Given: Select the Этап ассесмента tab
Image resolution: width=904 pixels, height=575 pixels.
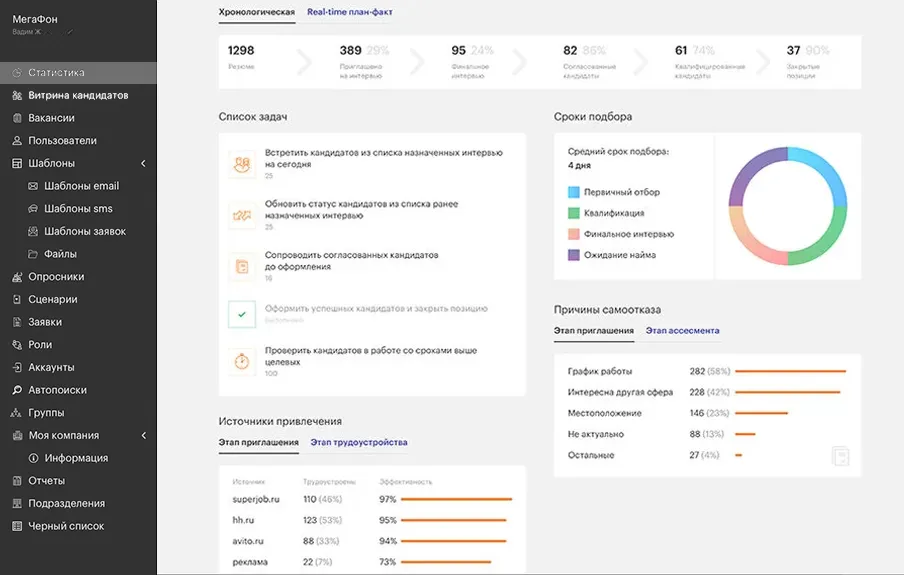Looking at the screenshot, I should [682, 330].
